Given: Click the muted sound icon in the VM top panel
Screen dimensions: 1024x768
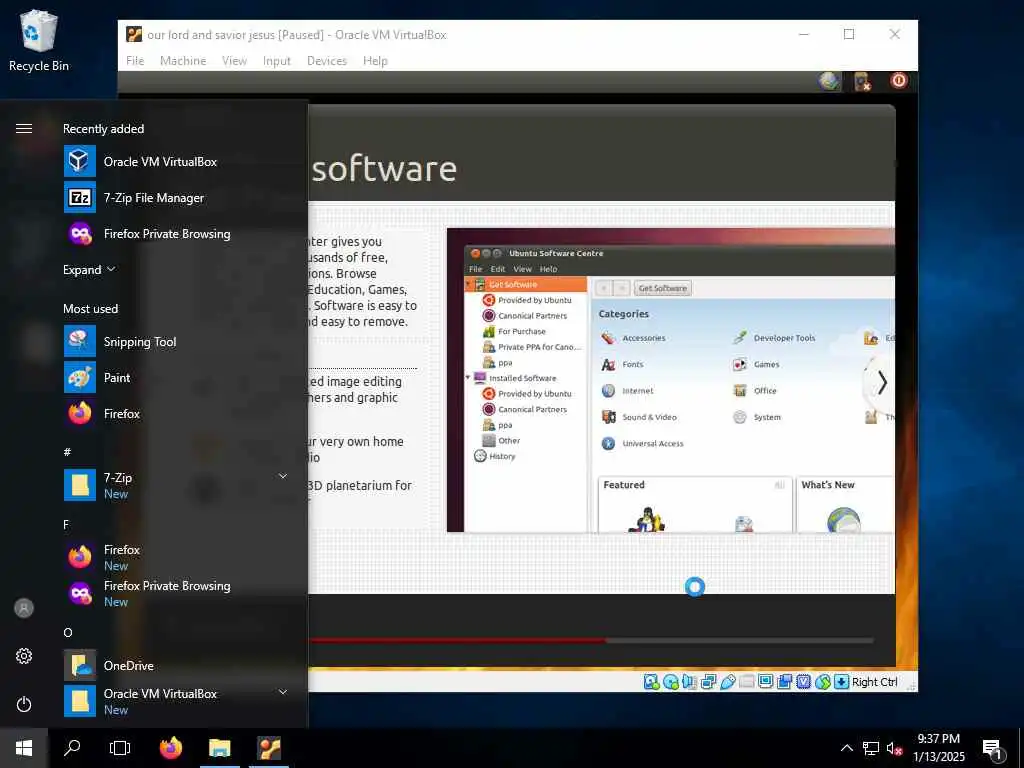Looking at the screenshot, I should coord(863,81).
